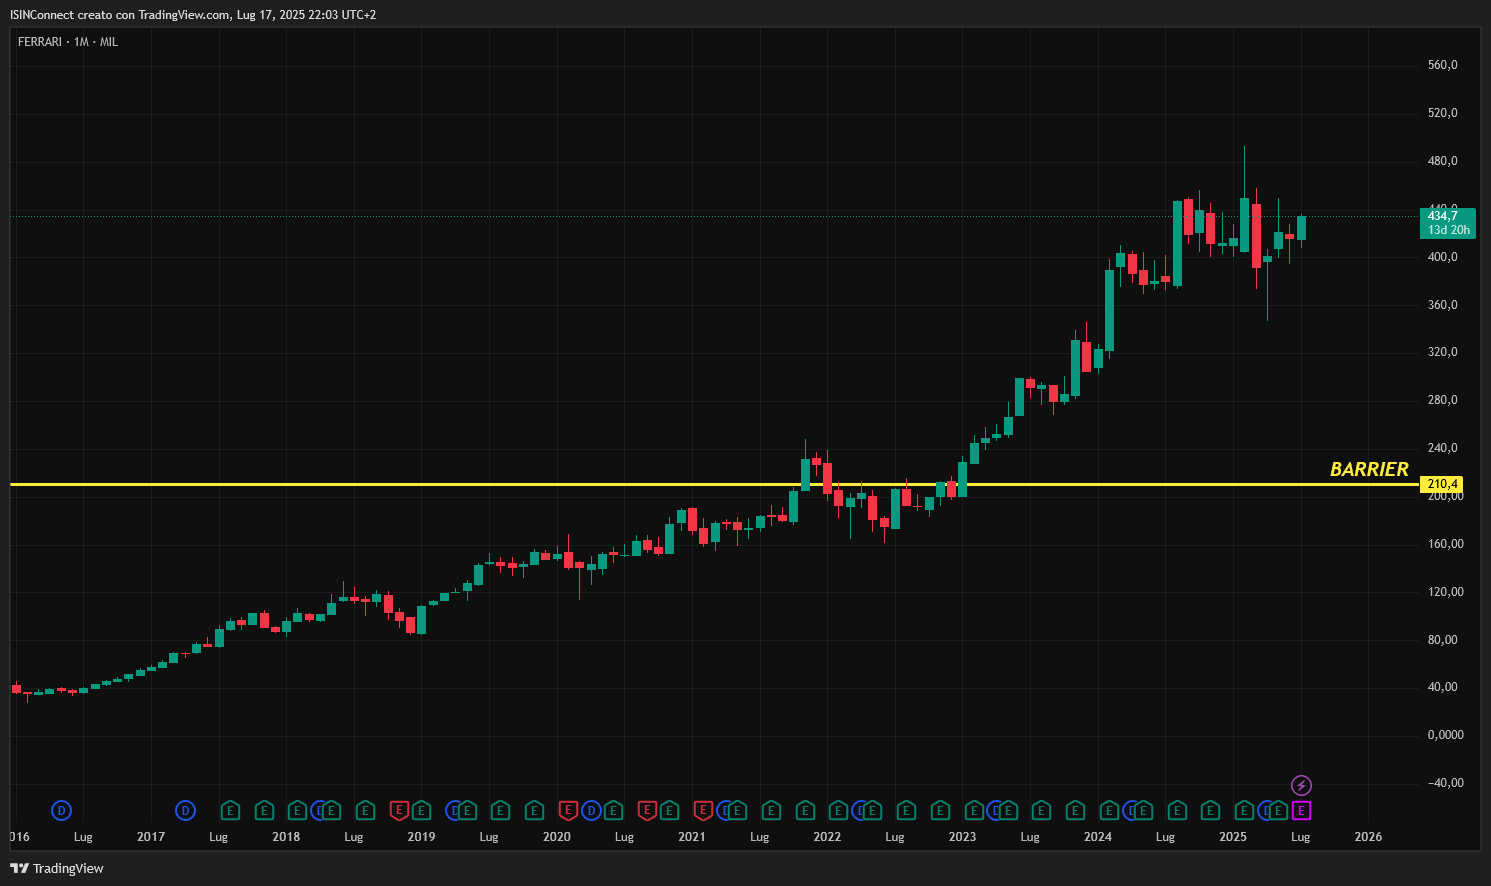
Task: Click the 360,0 price axis label
Action: click(x=1442, y=305)
